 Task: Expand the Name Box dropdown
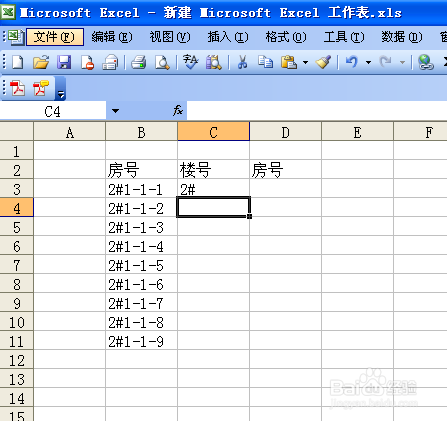point(115,111)
